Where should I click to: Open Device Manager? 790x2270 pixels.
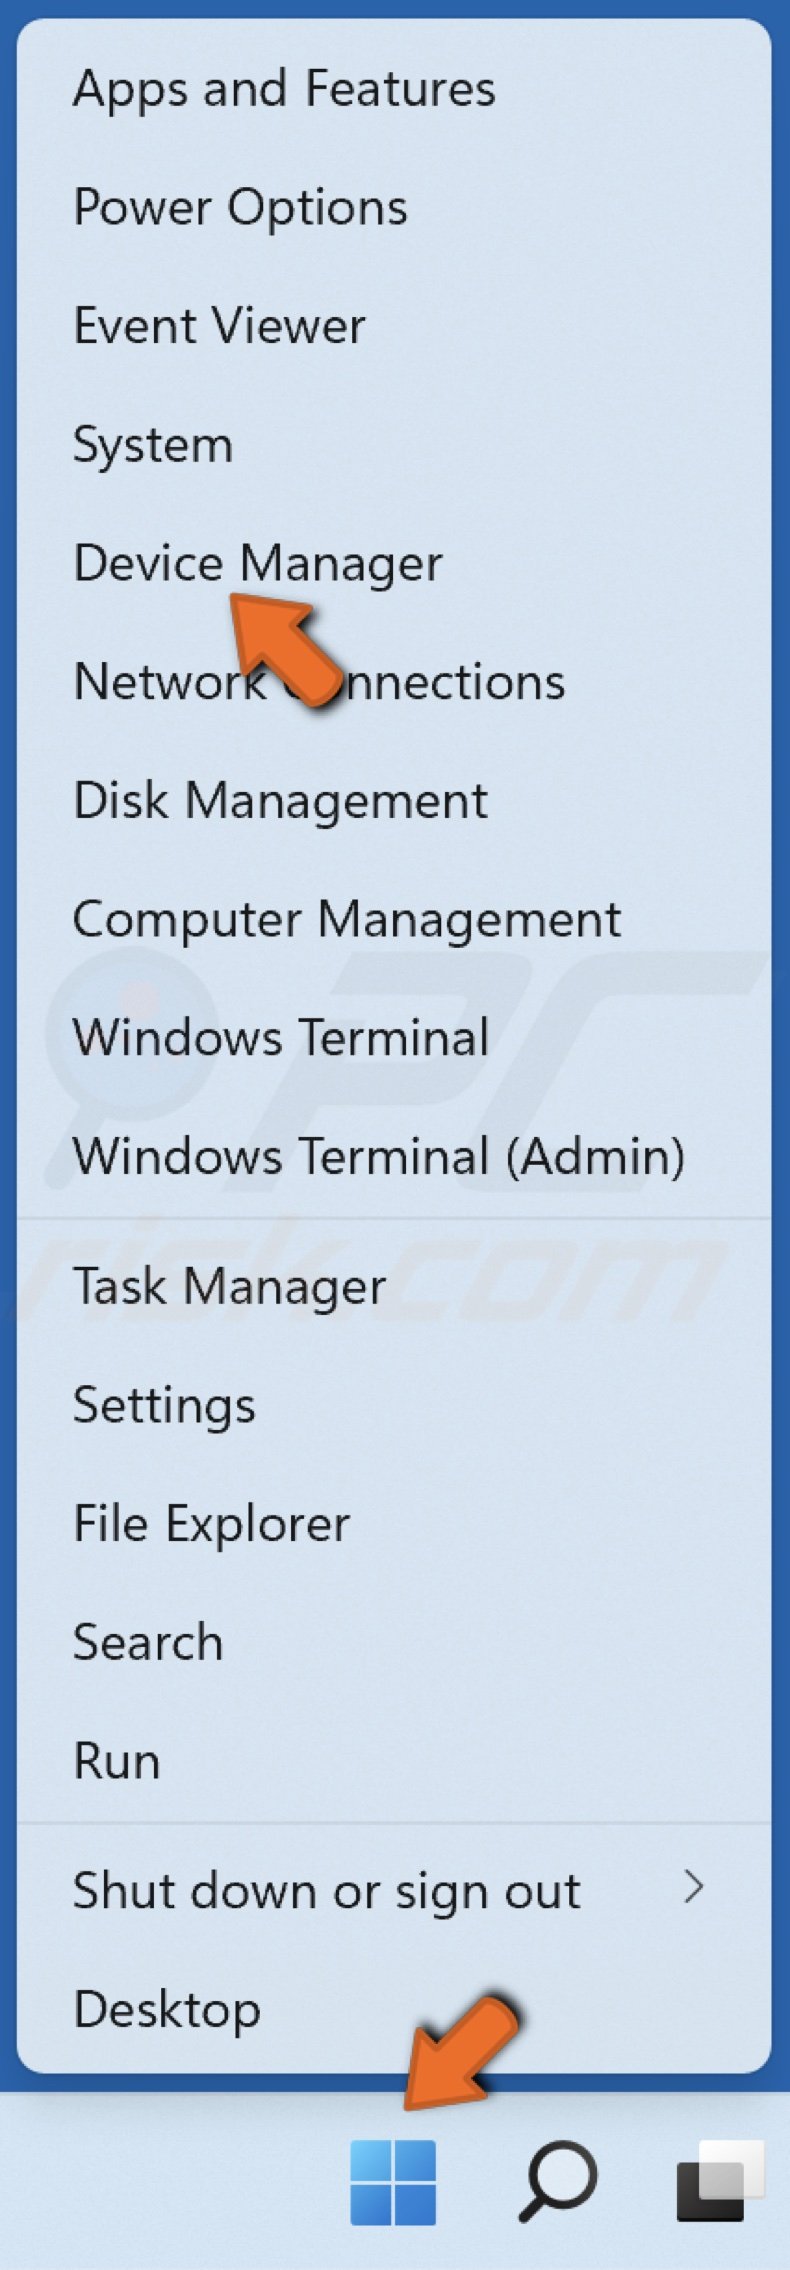(258, 563)
